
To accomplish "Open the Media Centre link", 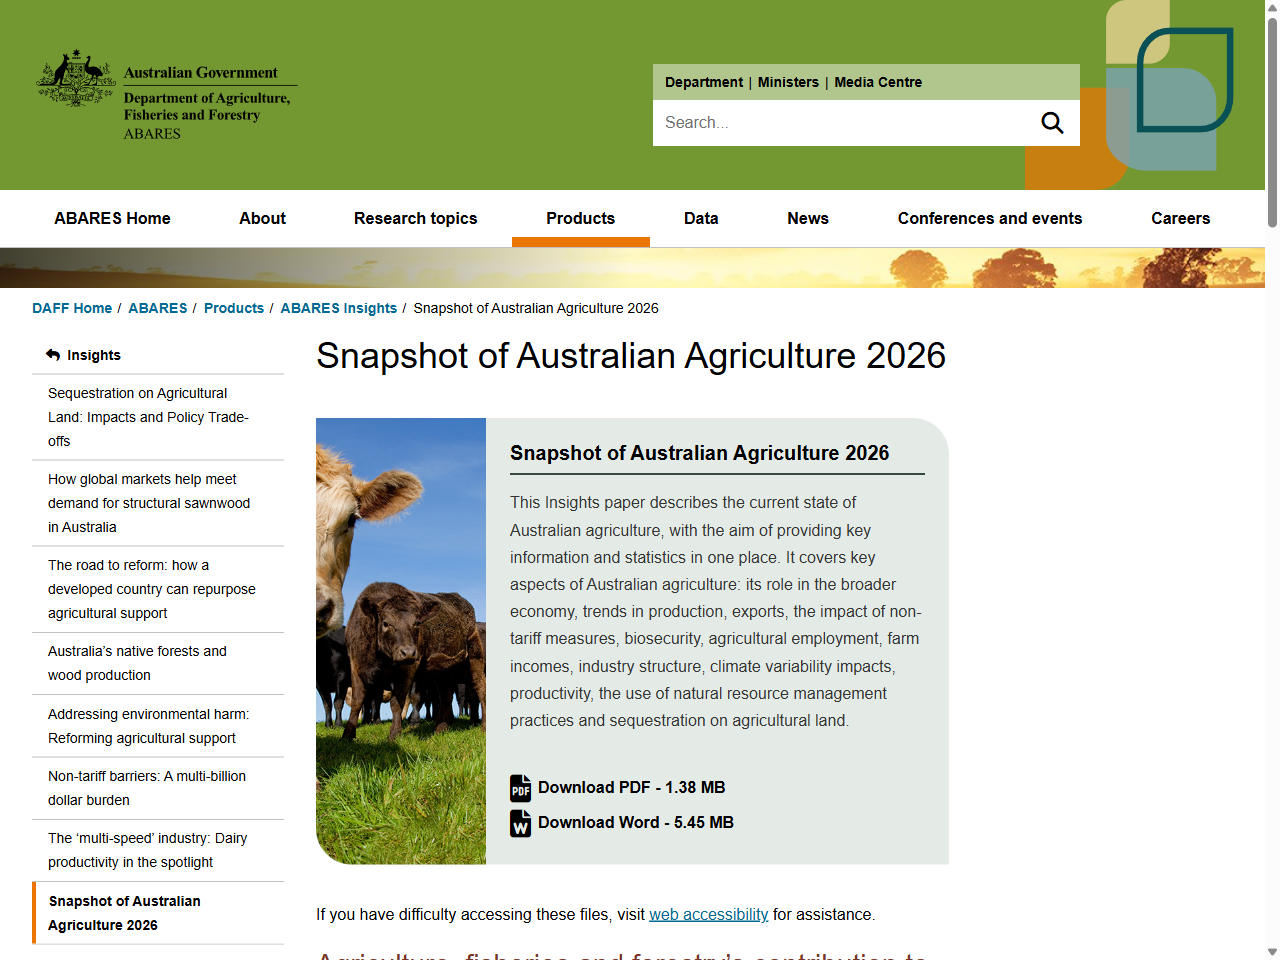I will tap(878, 82).
